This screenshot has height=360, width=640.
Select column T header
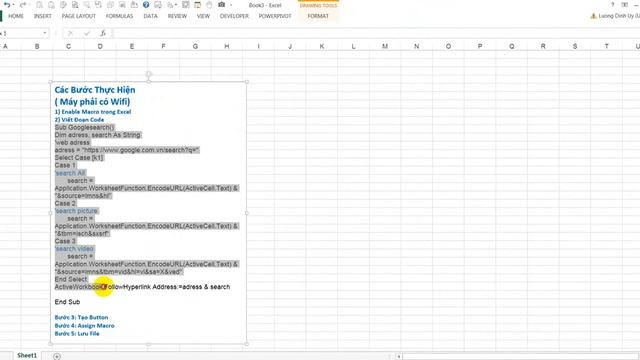click(x=607, y=46)
